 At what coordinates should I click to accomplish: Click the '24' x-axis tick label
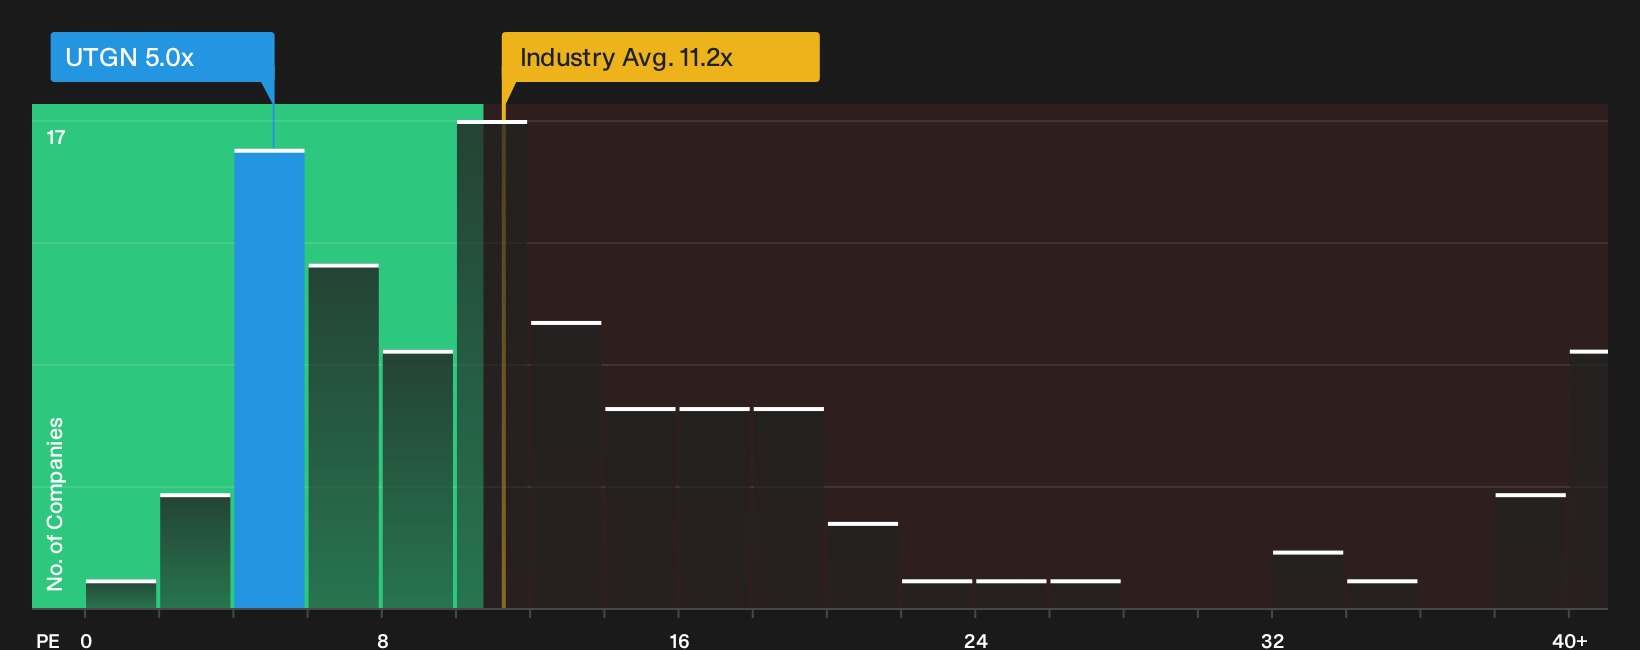point(976,640)
